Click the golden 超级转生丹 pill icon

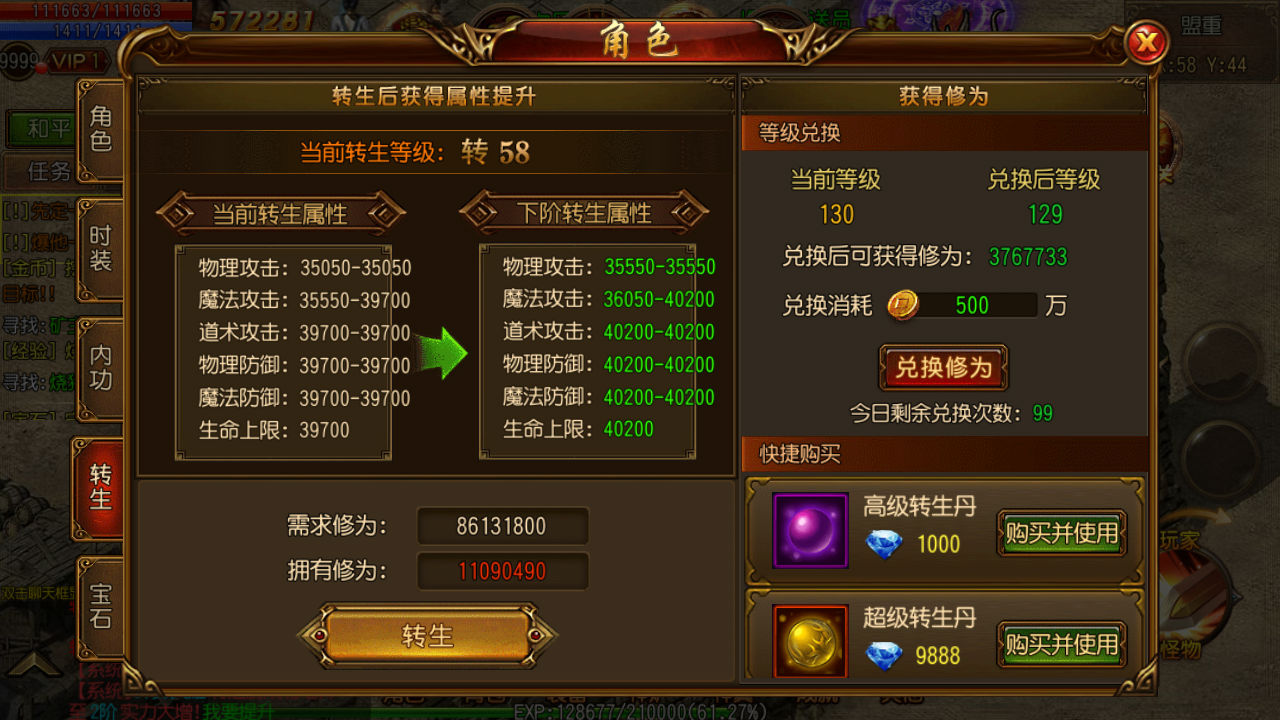pyautogui.click(x=810, y=641)
